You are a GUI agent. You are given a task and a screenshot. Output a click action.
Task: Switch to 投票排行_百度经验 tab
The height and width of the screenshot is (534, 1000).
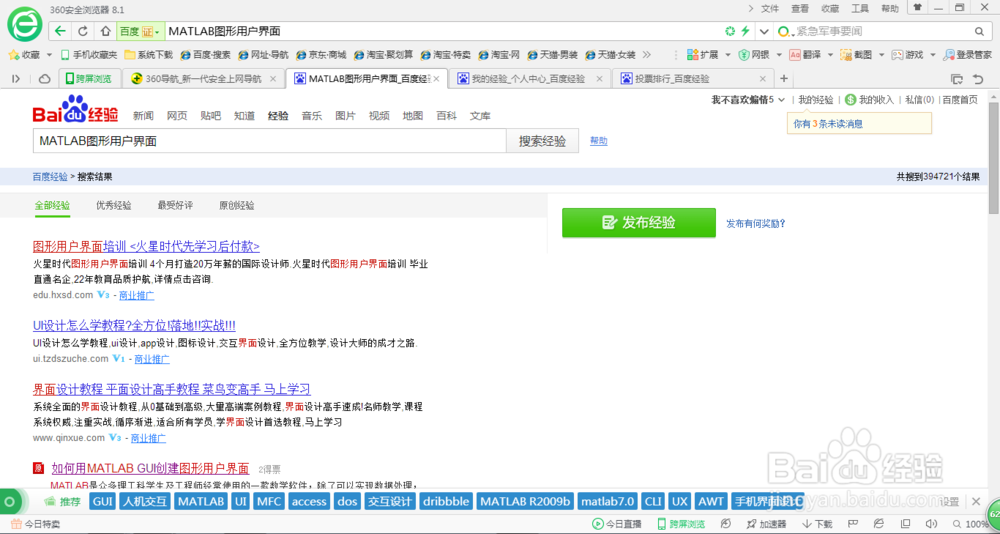click(692, 79)
